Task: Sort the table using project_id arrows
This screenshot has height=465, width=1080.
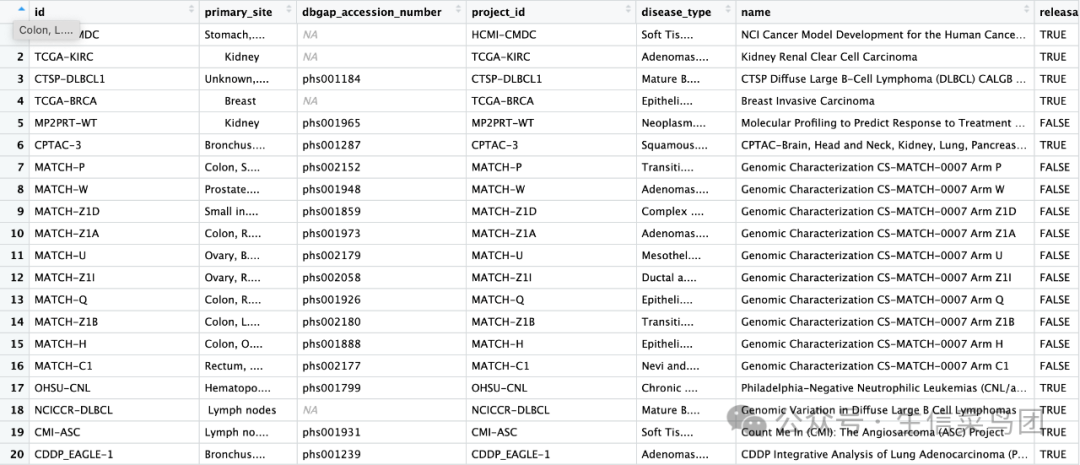Action: pos(629,11)
